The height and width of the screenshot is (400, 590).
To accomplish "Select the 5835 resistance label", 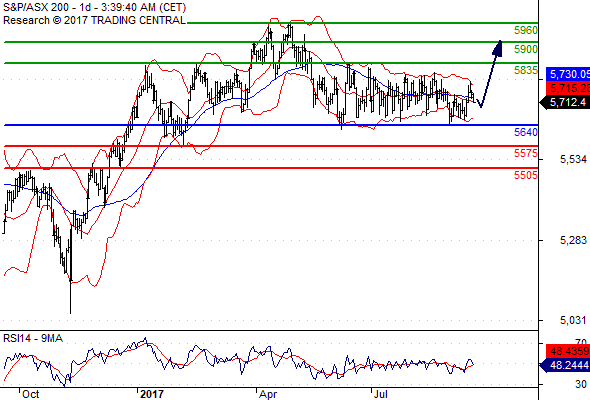I will [x=525, y=70].
